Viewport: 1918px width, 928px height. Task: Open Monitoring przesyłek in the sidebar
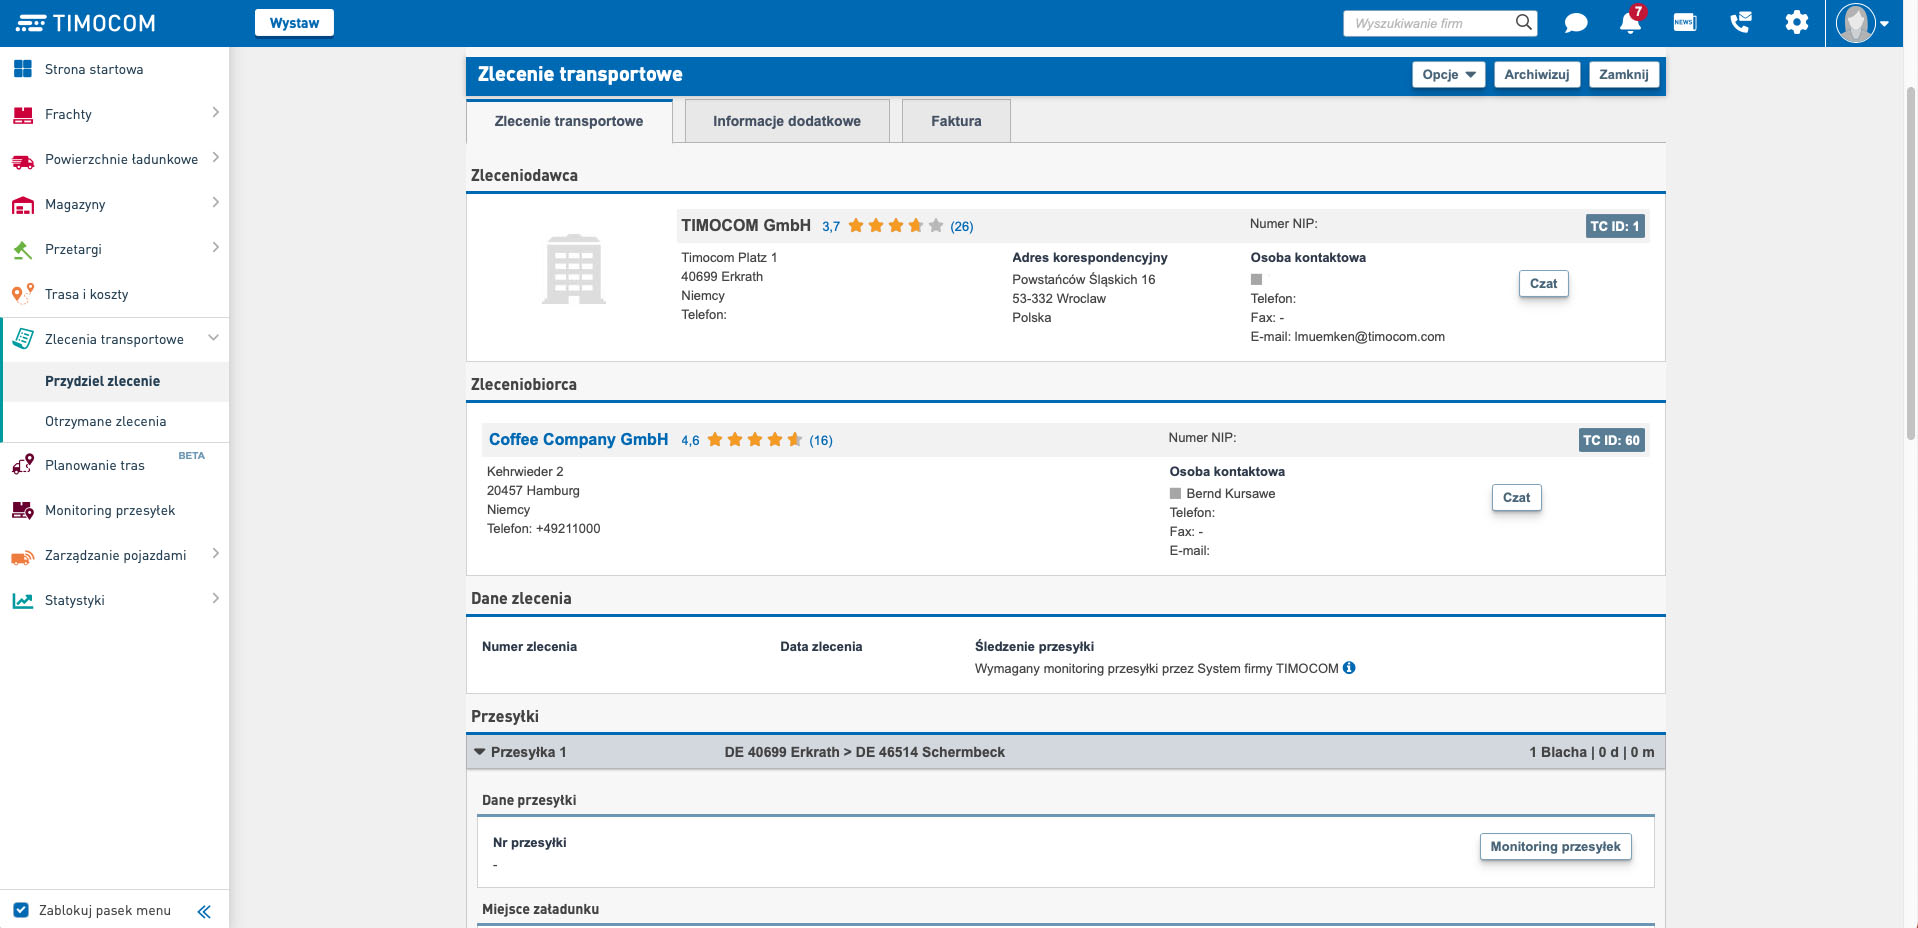point(110,511)
